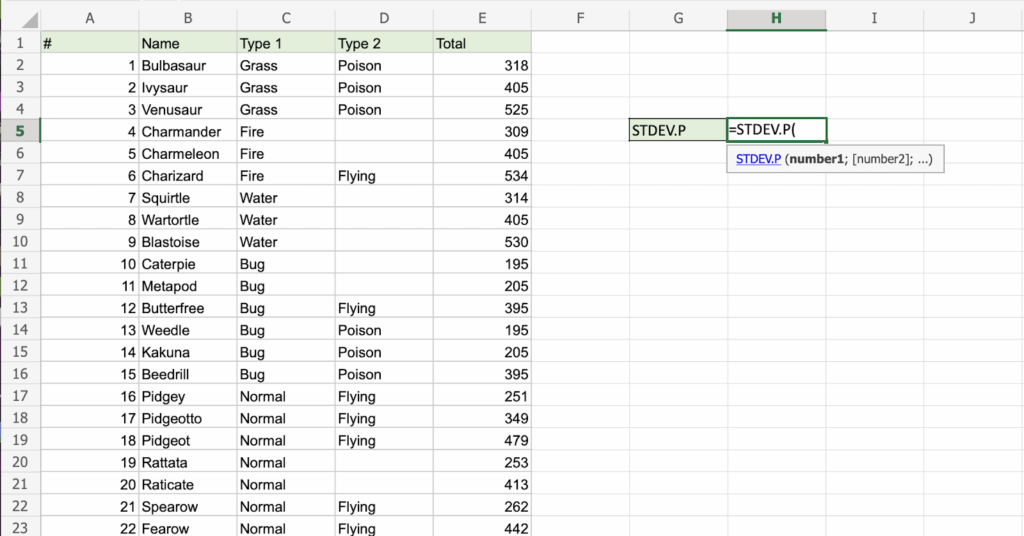Click the Bulbasaur name cell
The height and width of the screenshot is (536, 1024).
coord(187,65)
